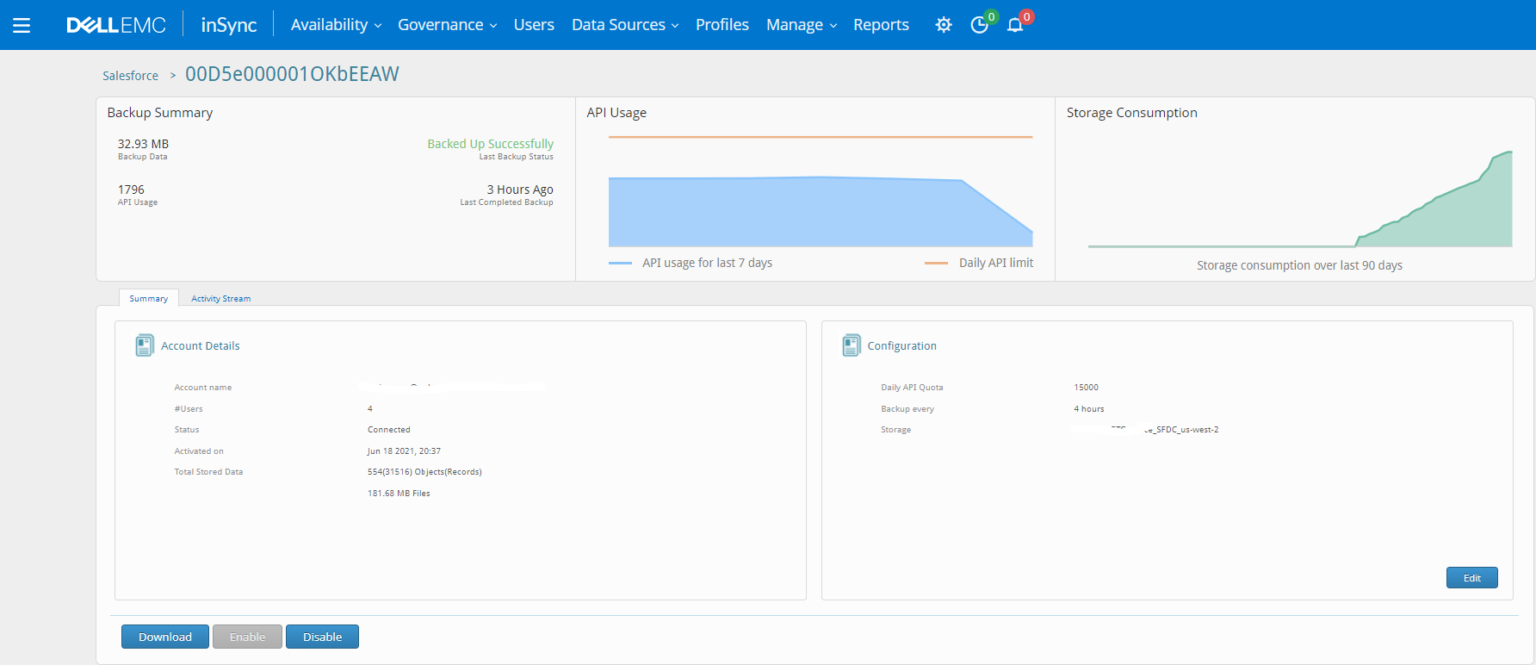Open notifications via the bell icon
Image resolution: width=1536 pixels, height=665 pixels.
pos(1015,24)
